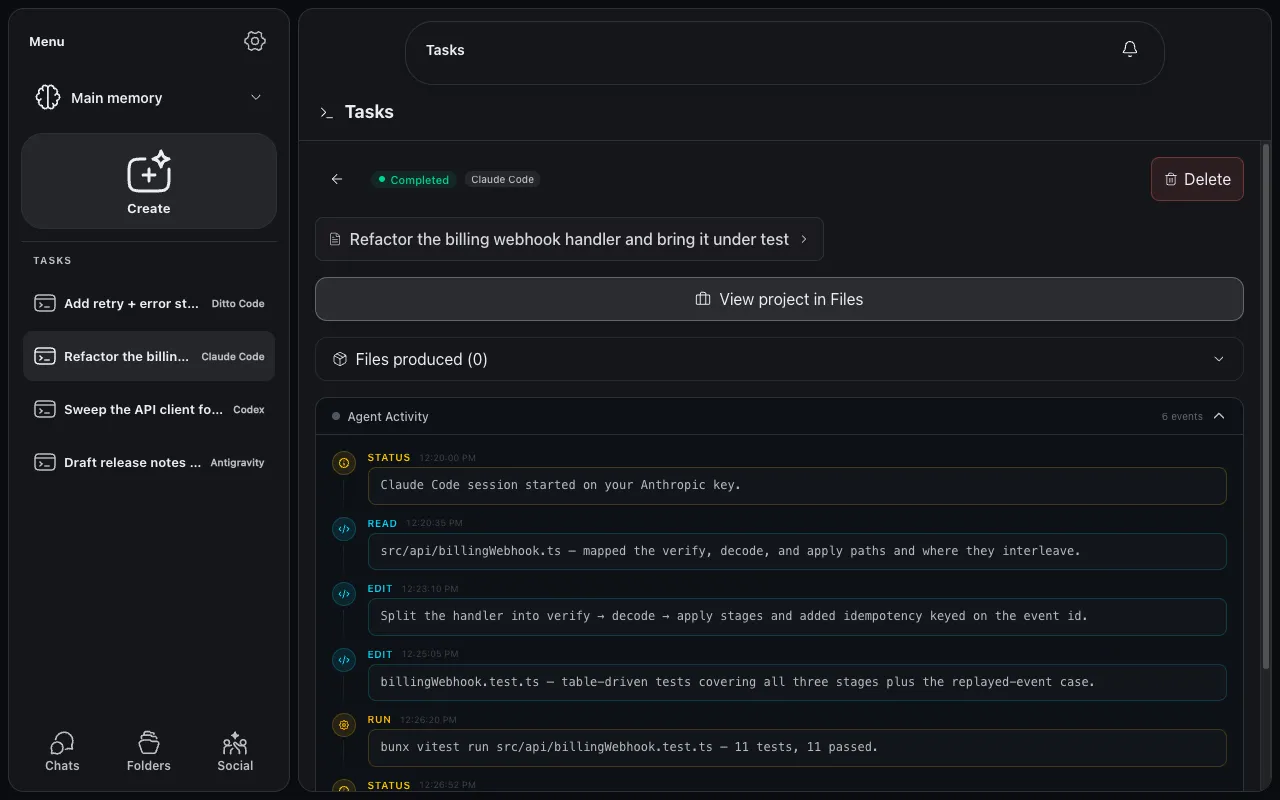Open 'Sweep the API client fo...' Codex task
The height and width of the screenshot is (800, 1280).
149,409
